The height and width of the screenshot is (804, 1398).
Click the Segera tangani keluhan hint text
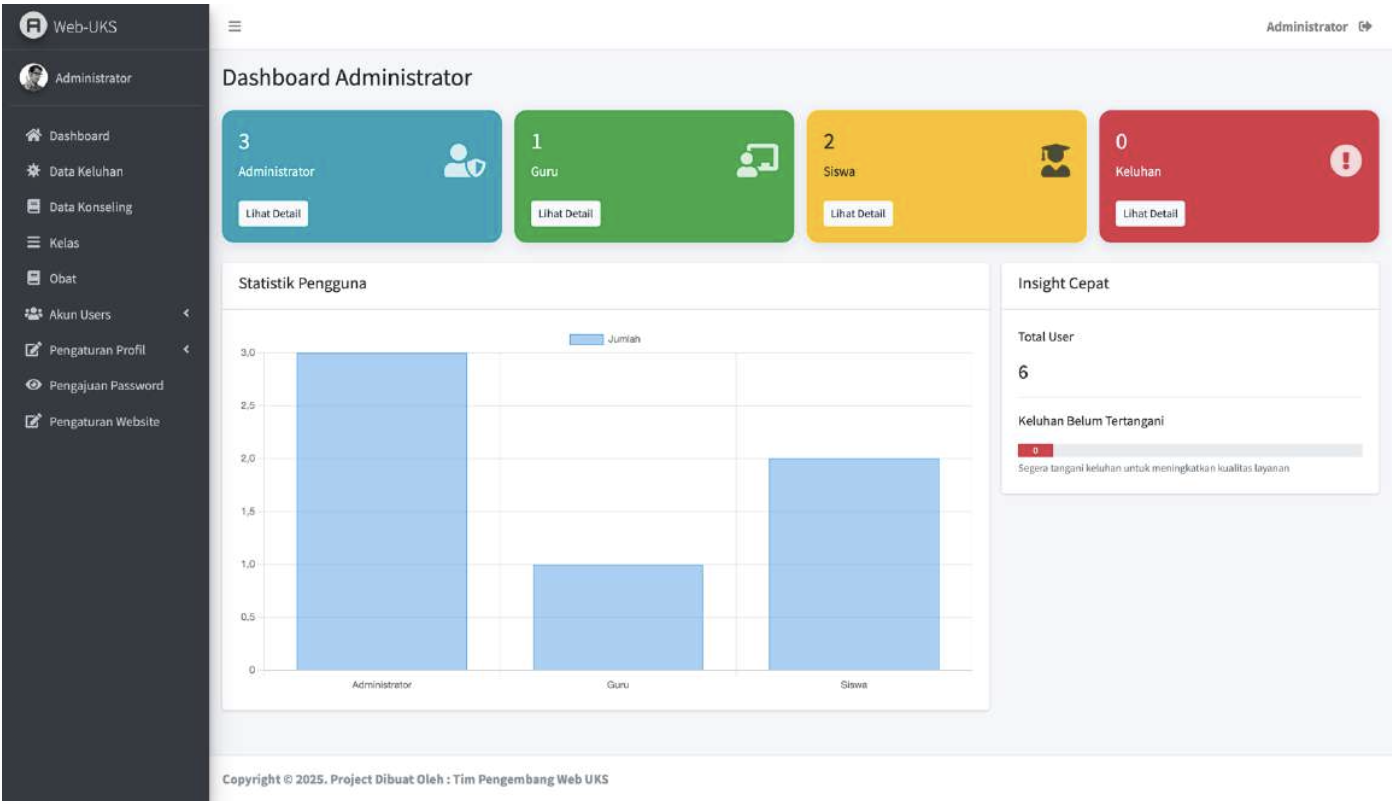1153,469
